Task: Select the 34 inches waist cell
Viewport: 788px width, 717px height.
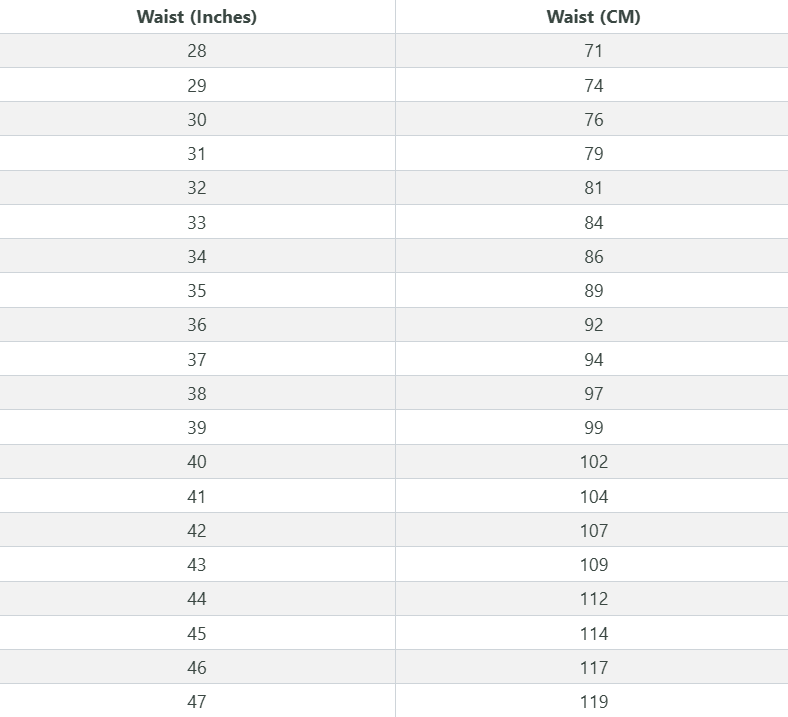Action: [x=197, y=257]
